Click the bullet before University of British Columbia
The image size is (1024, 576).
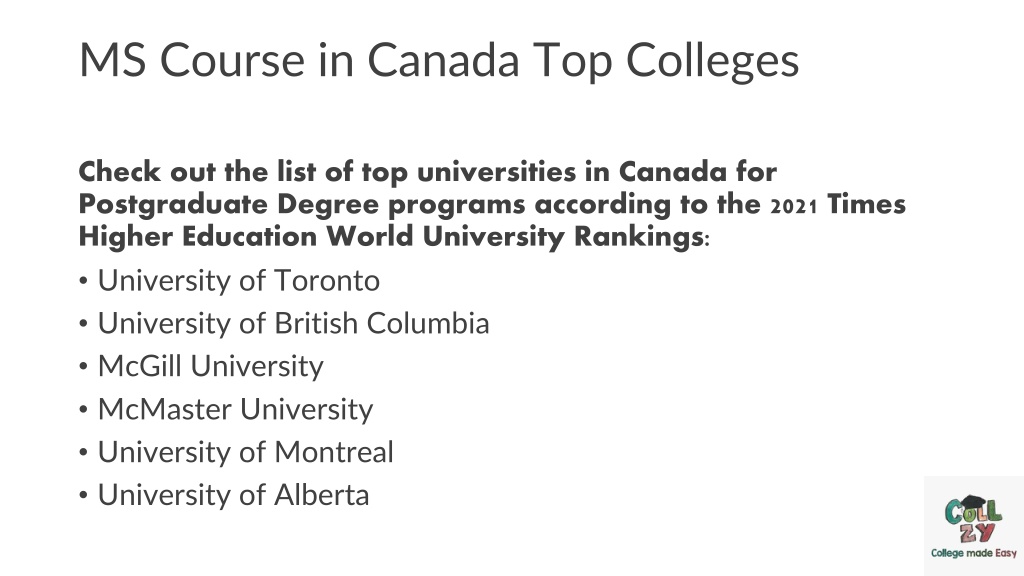point(83,325)
